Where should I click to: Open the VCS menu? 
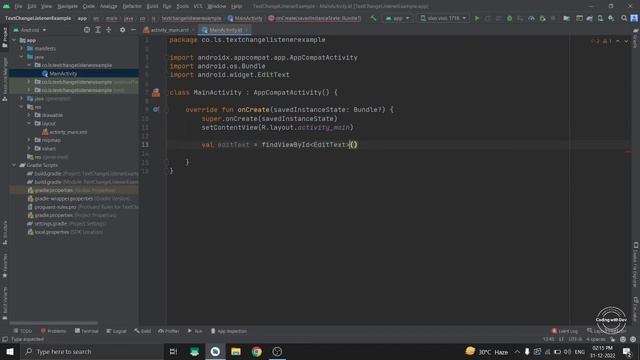click(198, 6)
